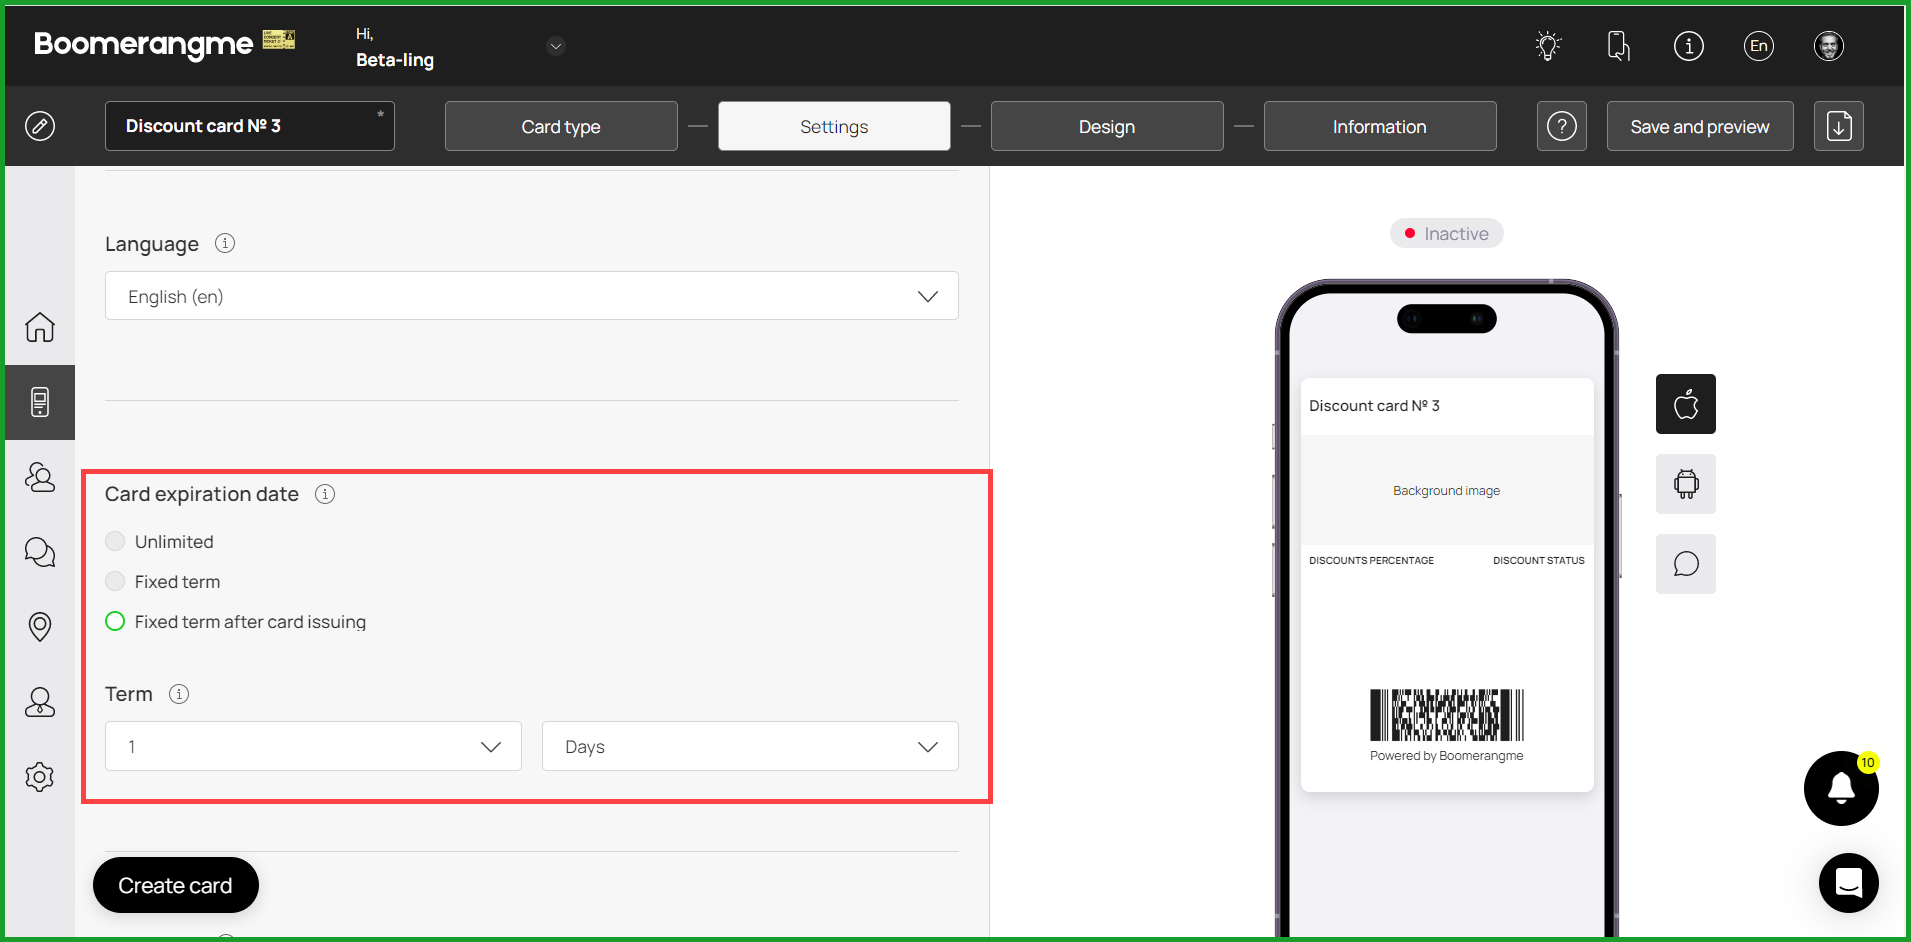The image size is (1911, 942).
Task: Open the Home icon in sidebar
Action: point(40,327)
